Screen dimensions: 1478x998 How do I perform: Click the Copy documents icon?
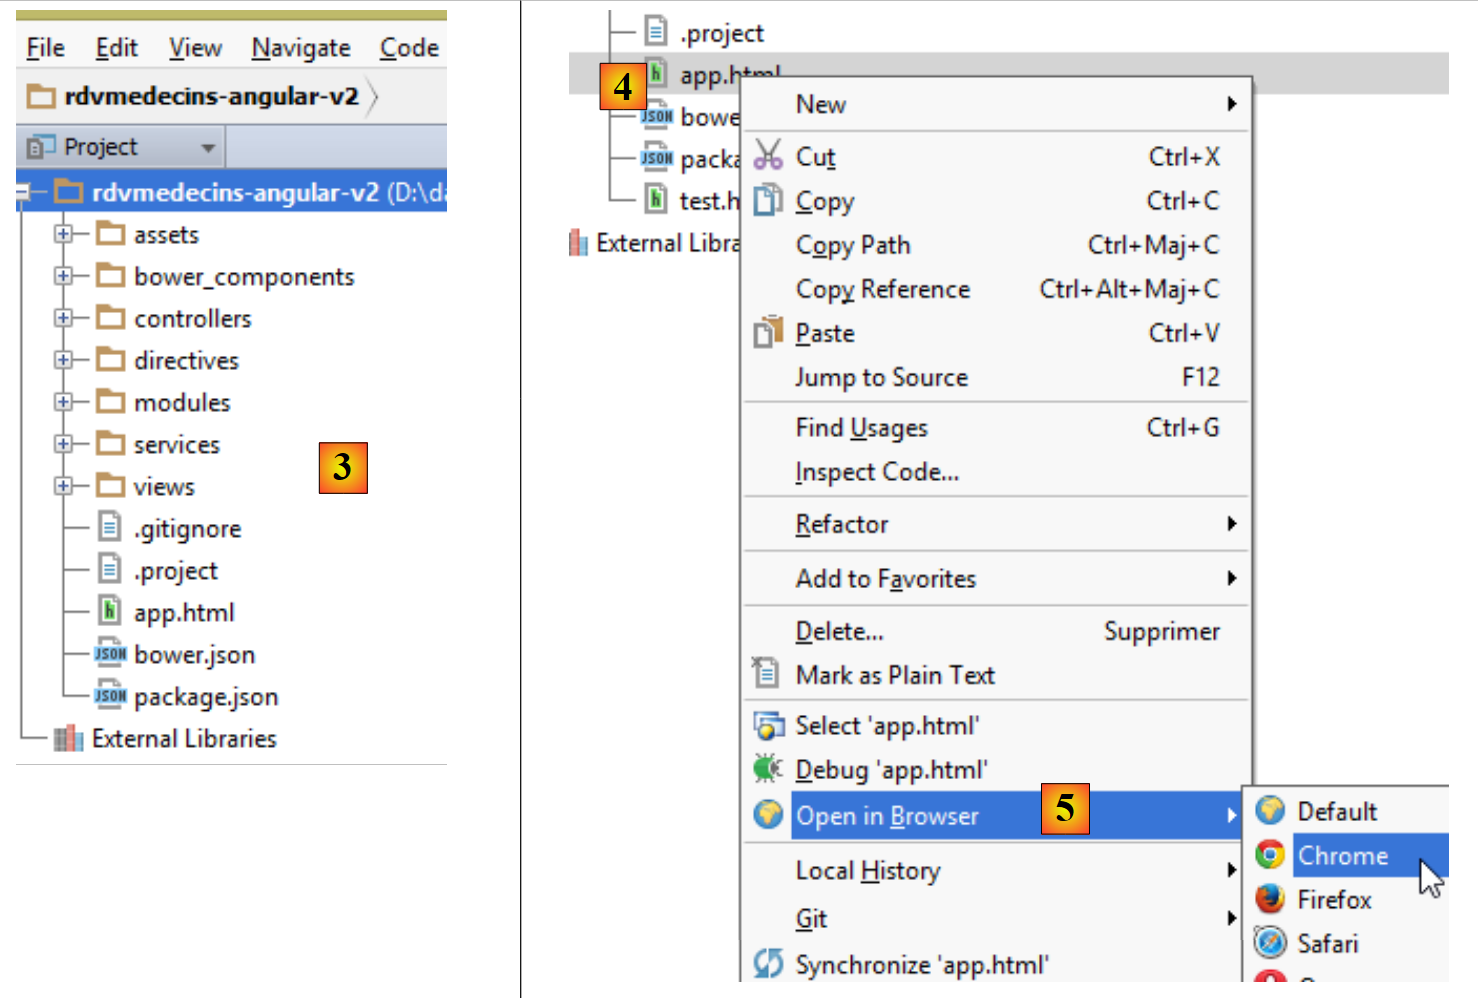(767, 200)
